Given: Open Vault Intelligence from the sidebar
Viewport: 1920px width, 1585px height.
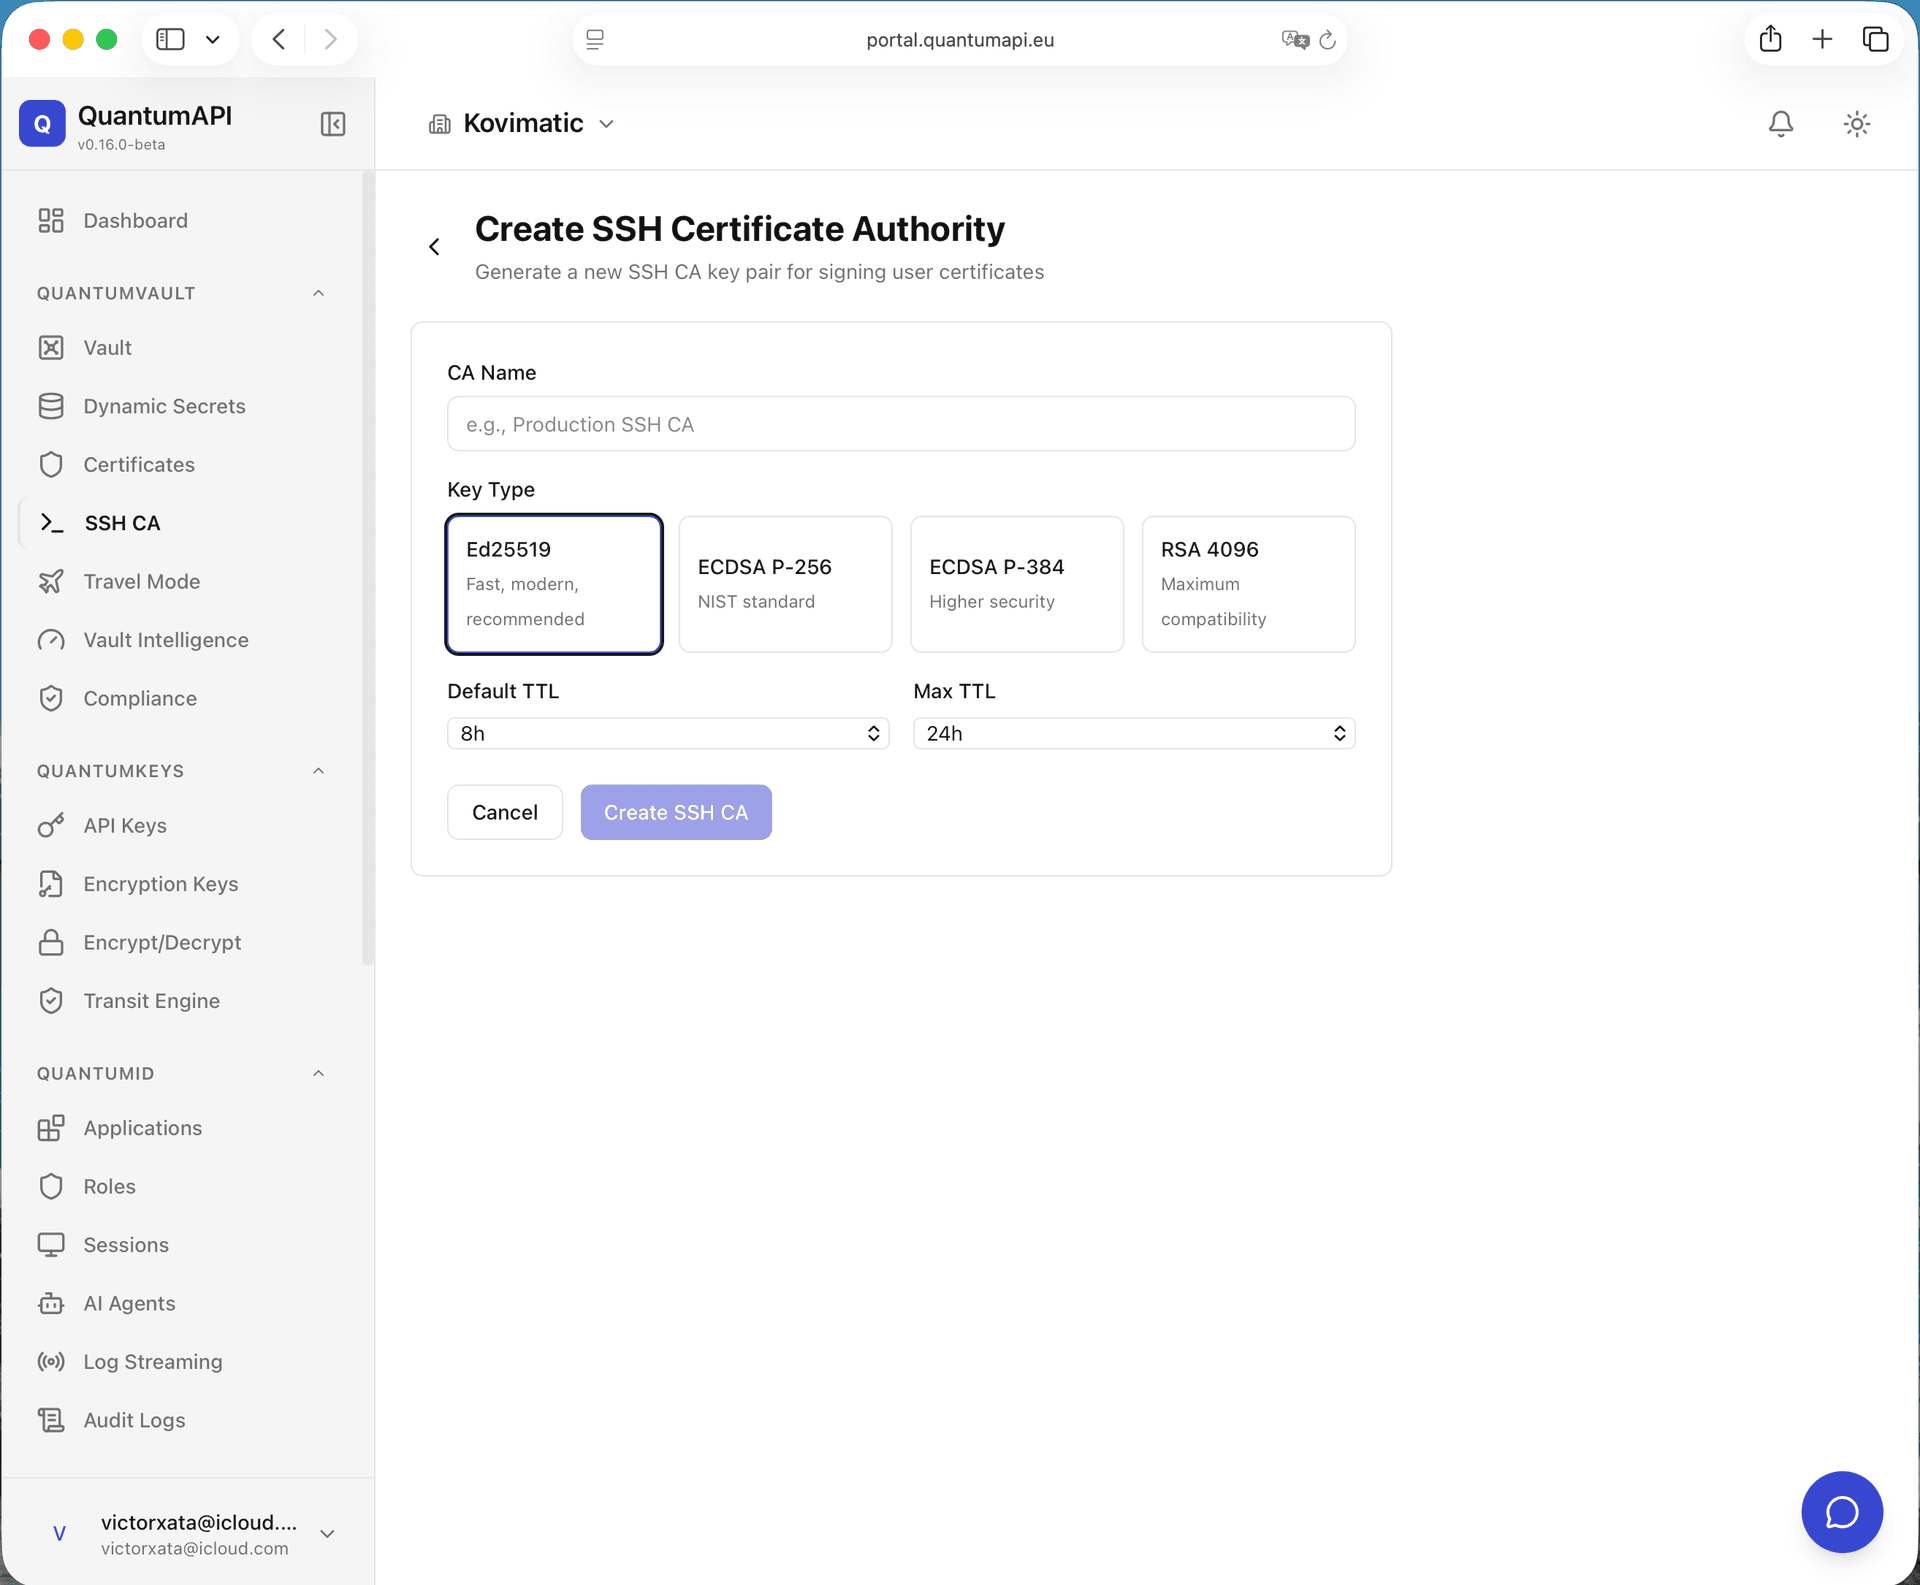Looking at the screenshot, I should [166, 639].
